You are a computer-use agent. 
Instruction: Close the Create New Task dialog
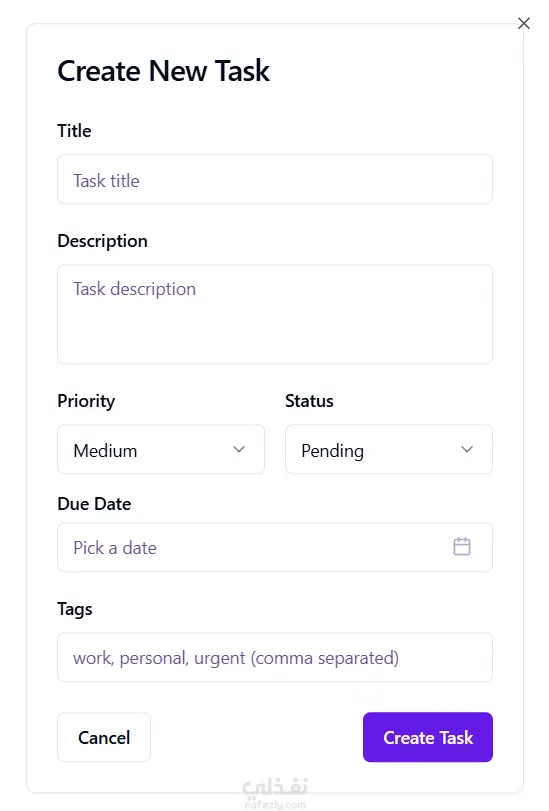524,23
